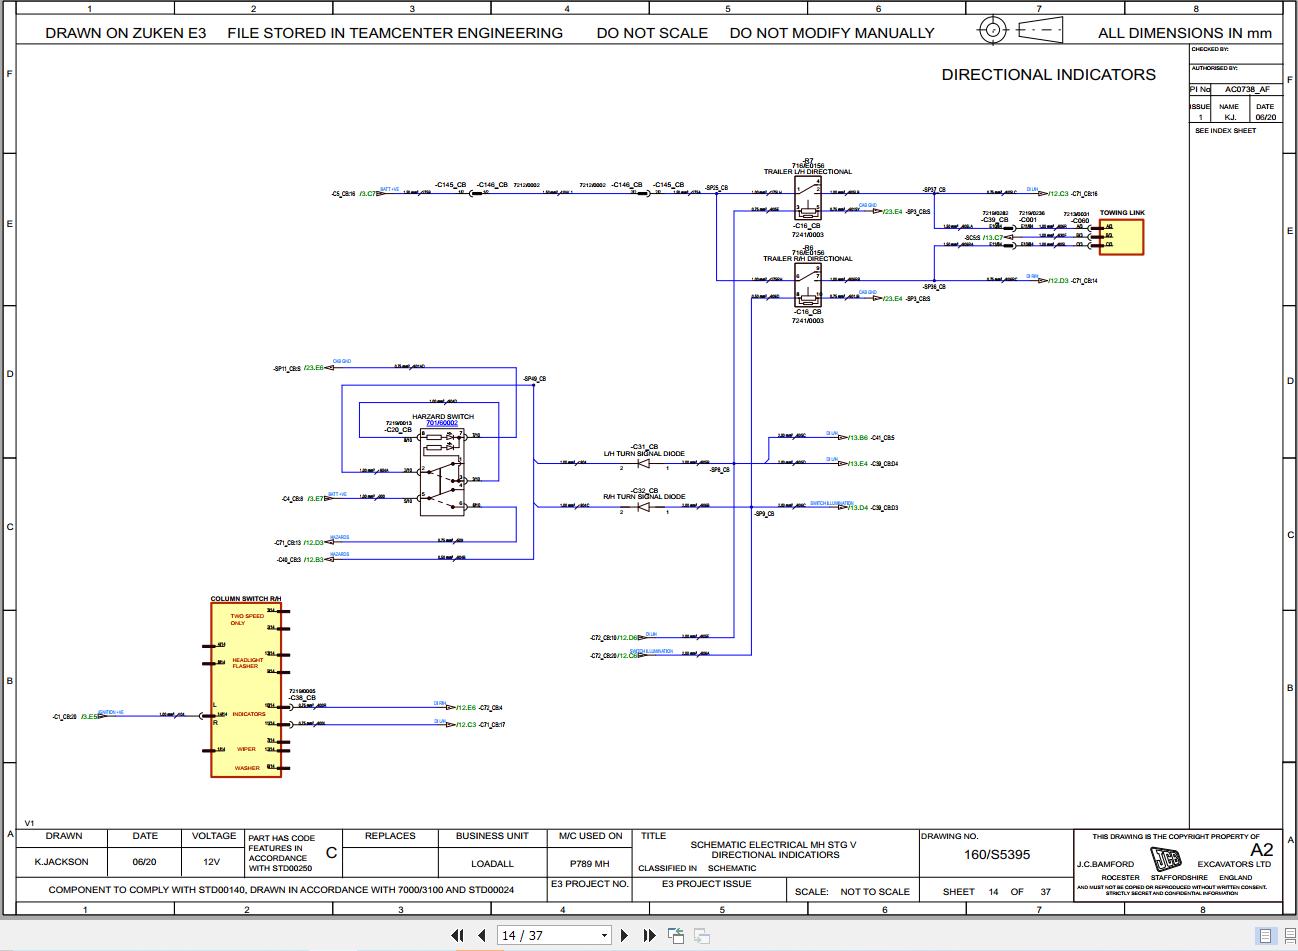Click the drawing number 160/S5395
Viewport: 1298px width, 951px height.
pyautogui.click(x=996, y=855)
